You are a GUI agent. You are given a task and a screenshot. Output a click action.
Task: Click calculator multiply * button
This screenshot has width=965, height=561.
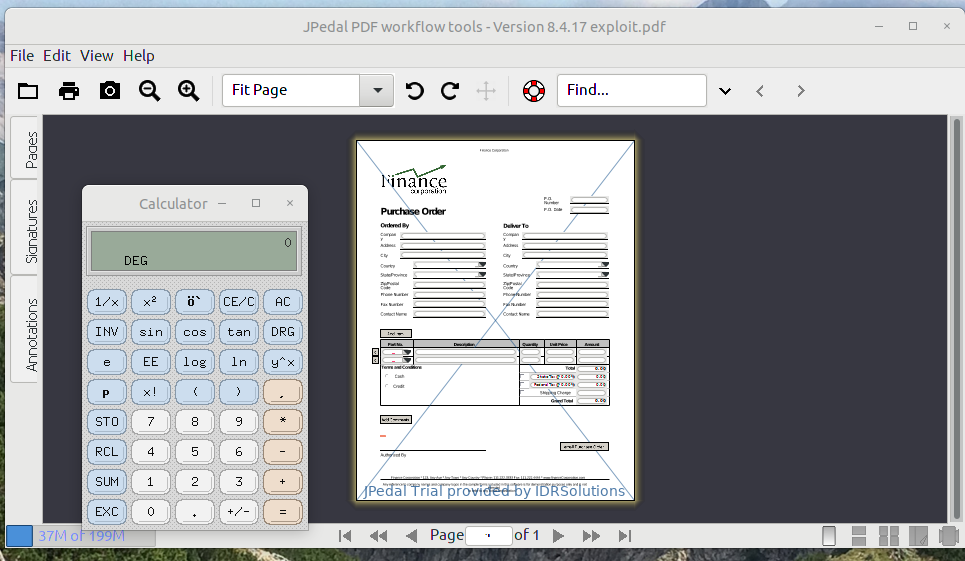pyautogui.click(x=282, y=421)
